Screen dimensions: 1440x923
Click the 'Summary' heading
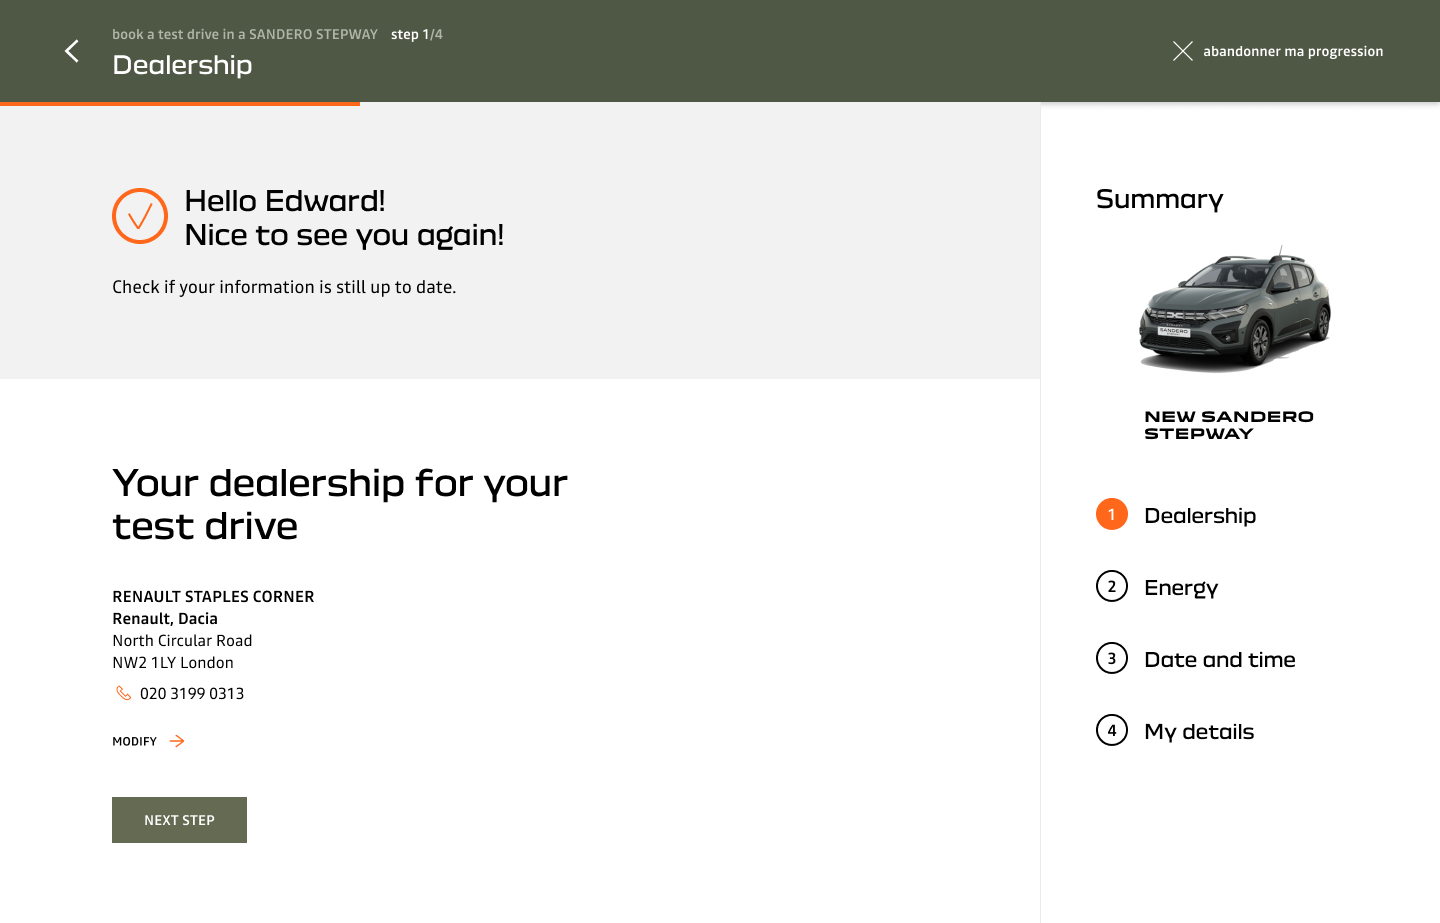click(1160, 199)
